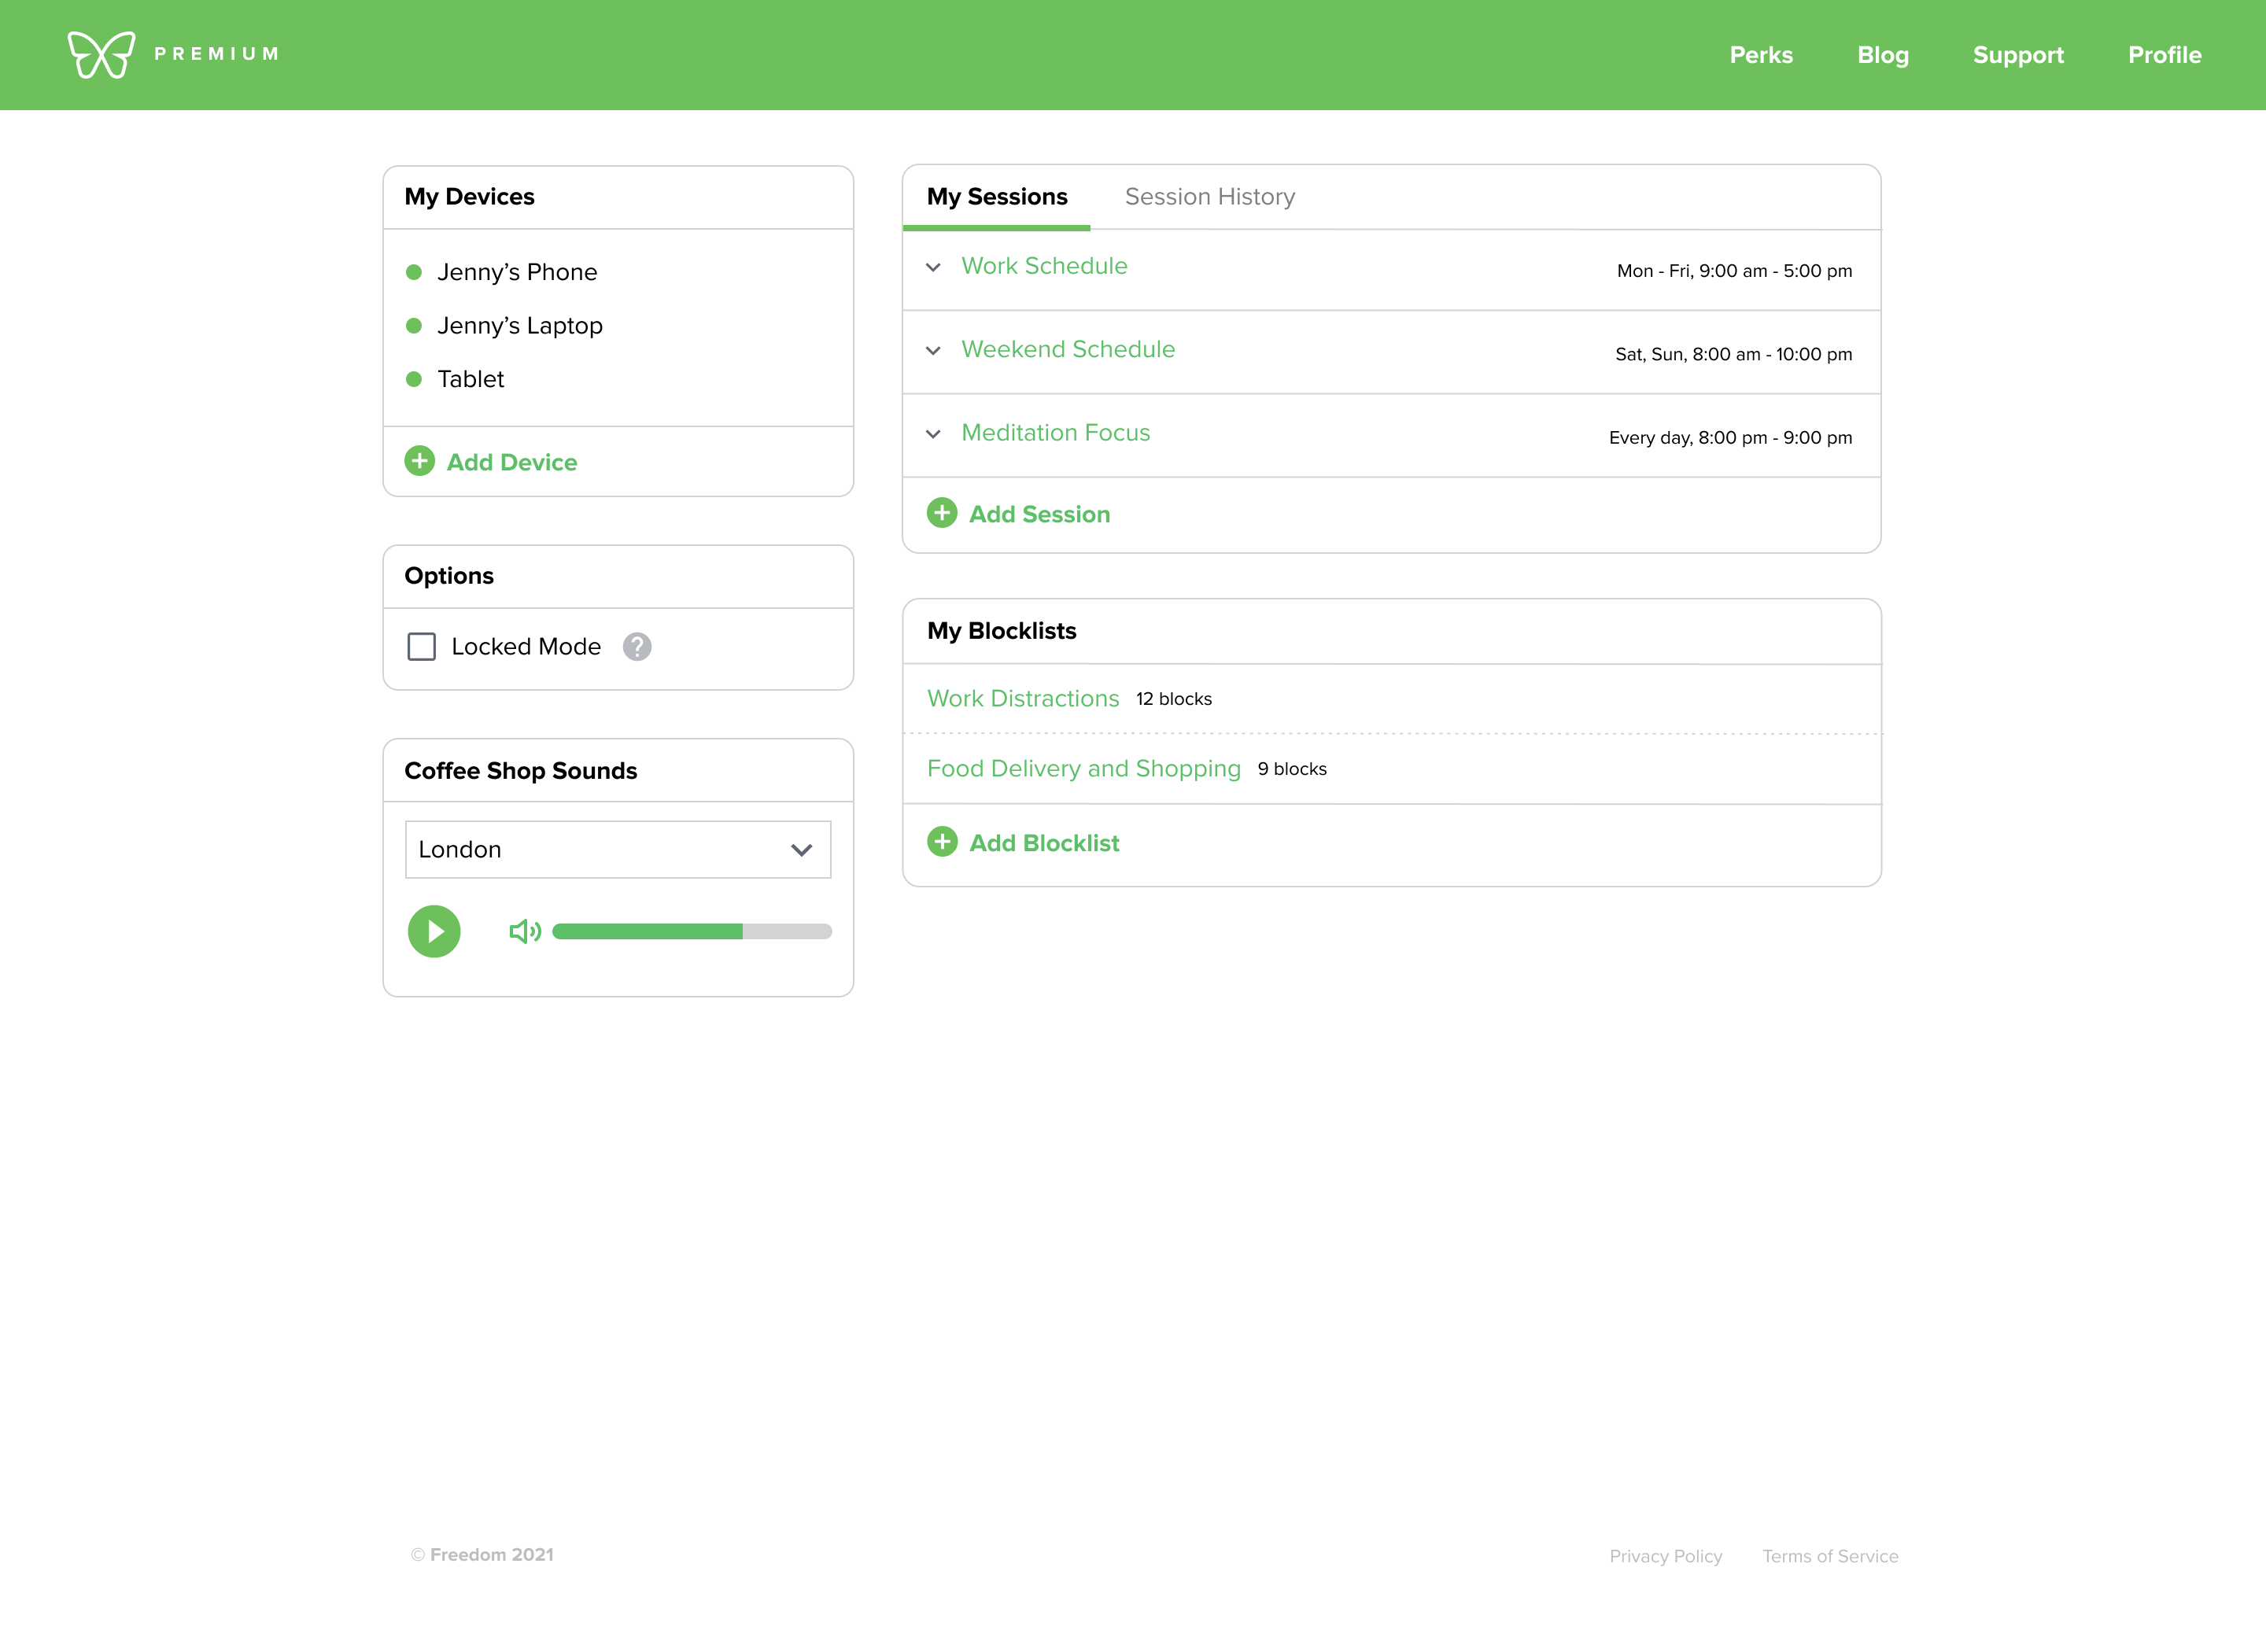The image size is (2266, 1652).
Task: Click Jenny's Phone green status dot
Action: [414, 272]
